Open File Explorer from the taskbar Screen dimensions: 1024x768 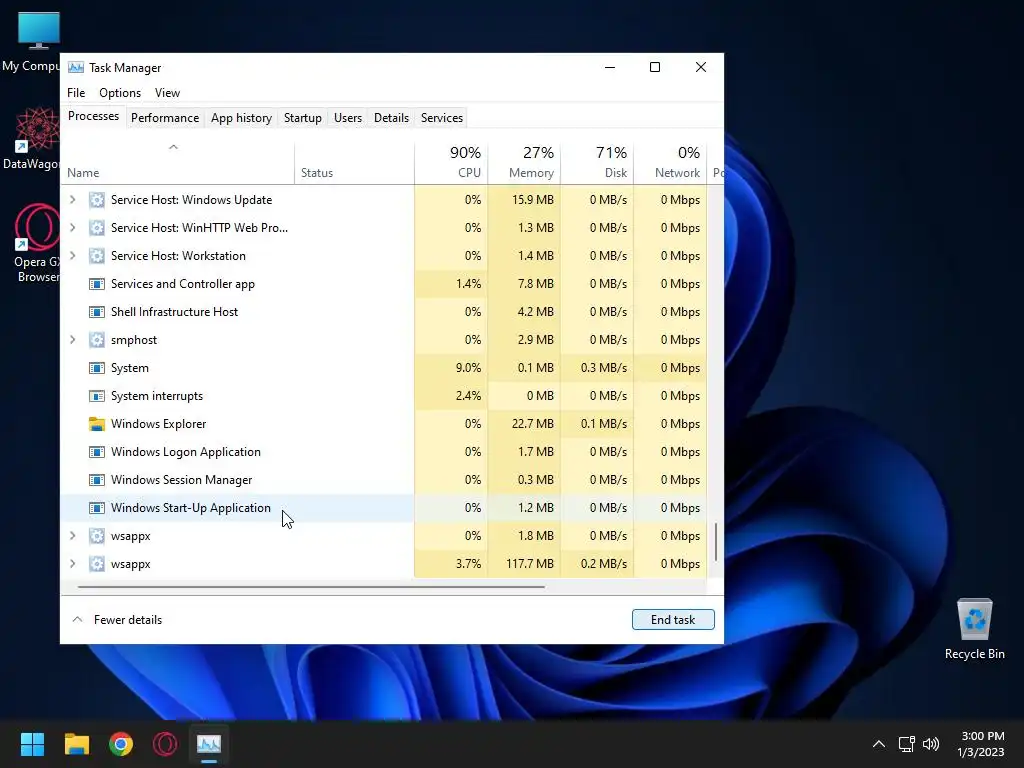[76, 744]
